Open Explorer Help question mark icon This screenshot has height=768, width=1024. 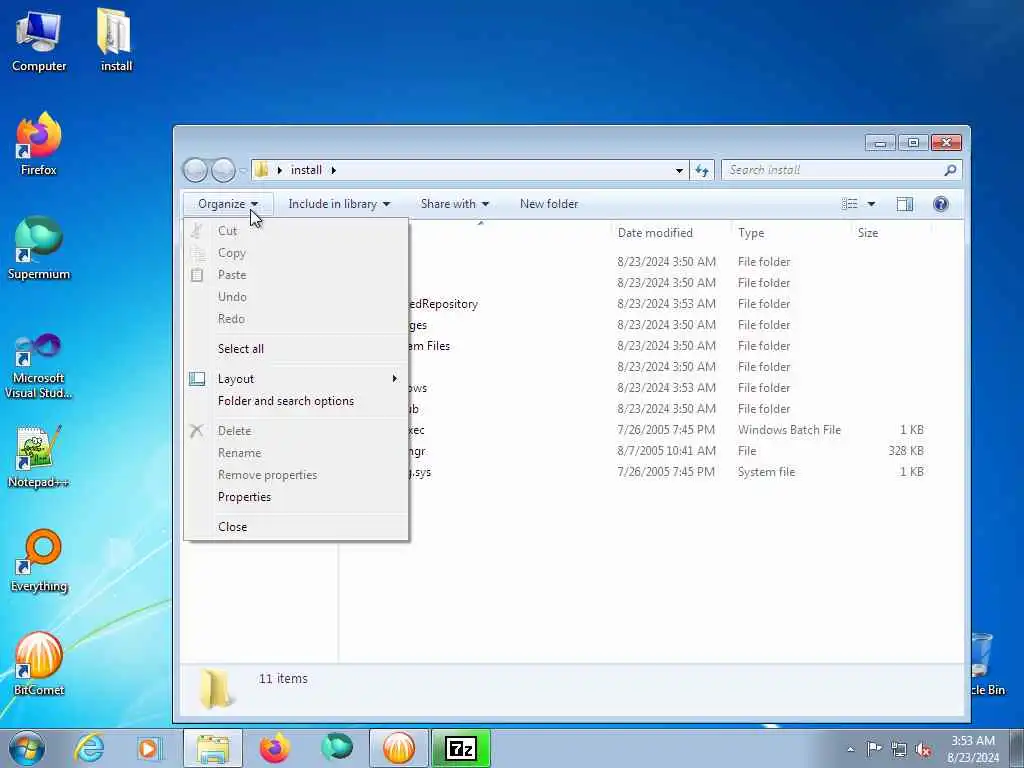pyautogui.click(x=941, y=204)
